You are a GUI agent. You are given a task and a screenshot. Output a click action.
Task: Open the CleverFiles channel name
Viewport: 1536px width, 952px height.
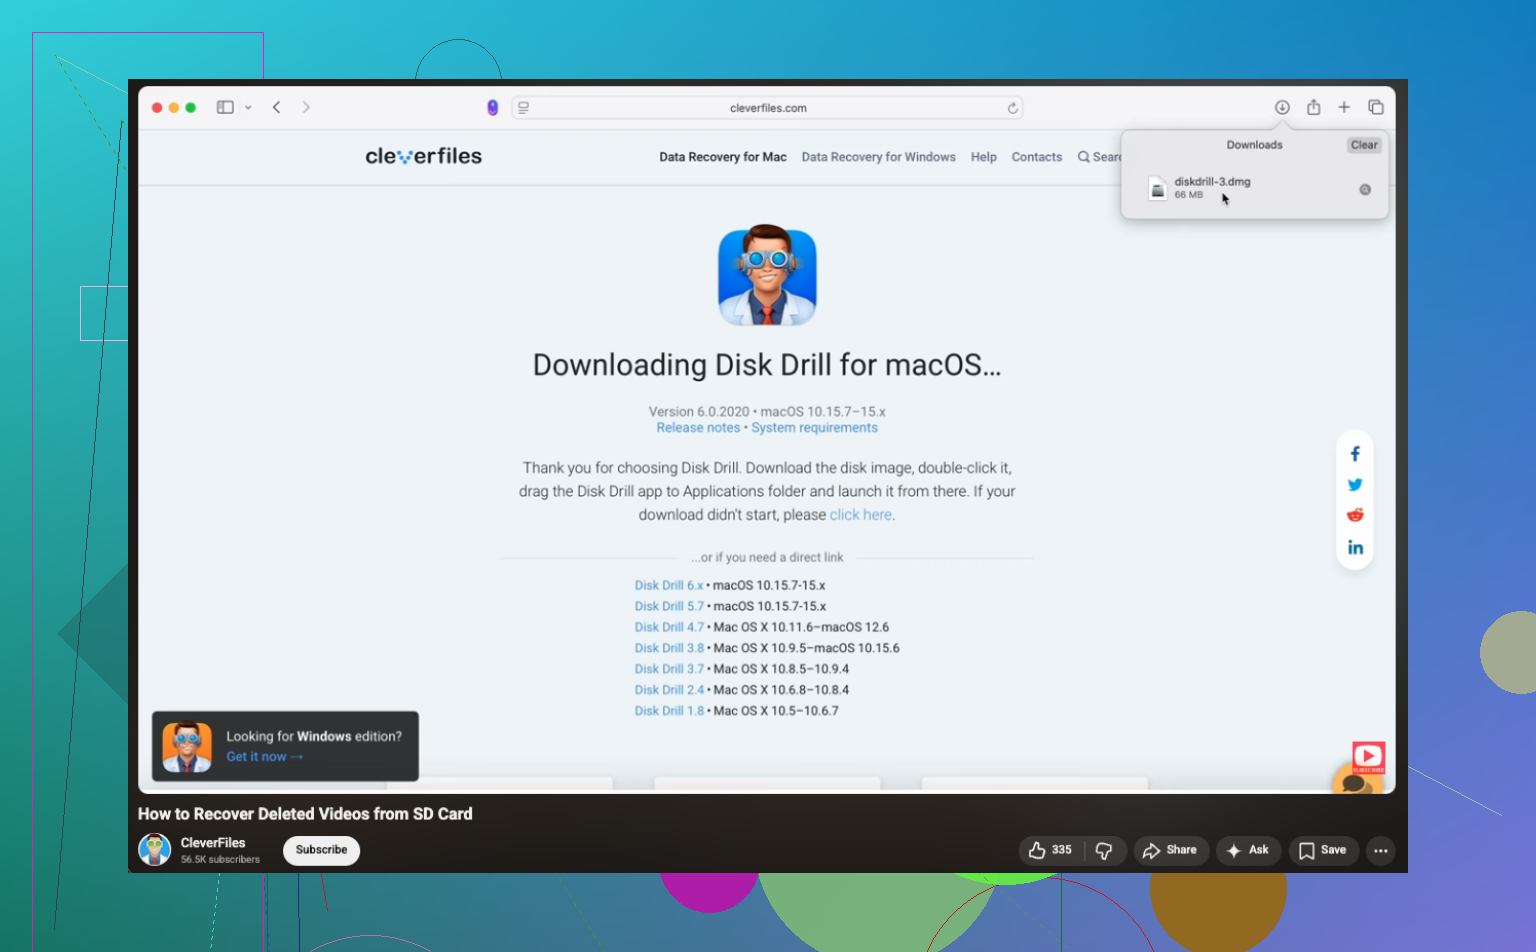[x=213, y=843]
